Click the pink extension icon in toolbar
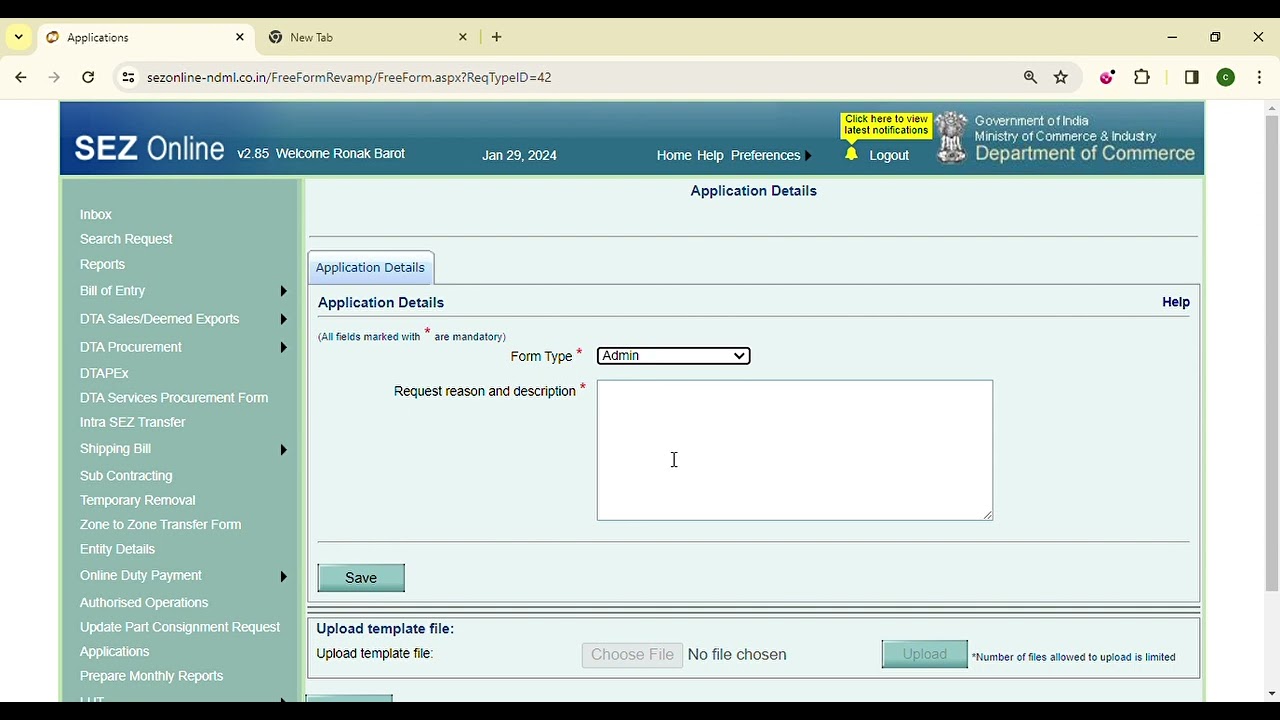This screenshot has width=1280, height=720. click(x=1107, y=77)
